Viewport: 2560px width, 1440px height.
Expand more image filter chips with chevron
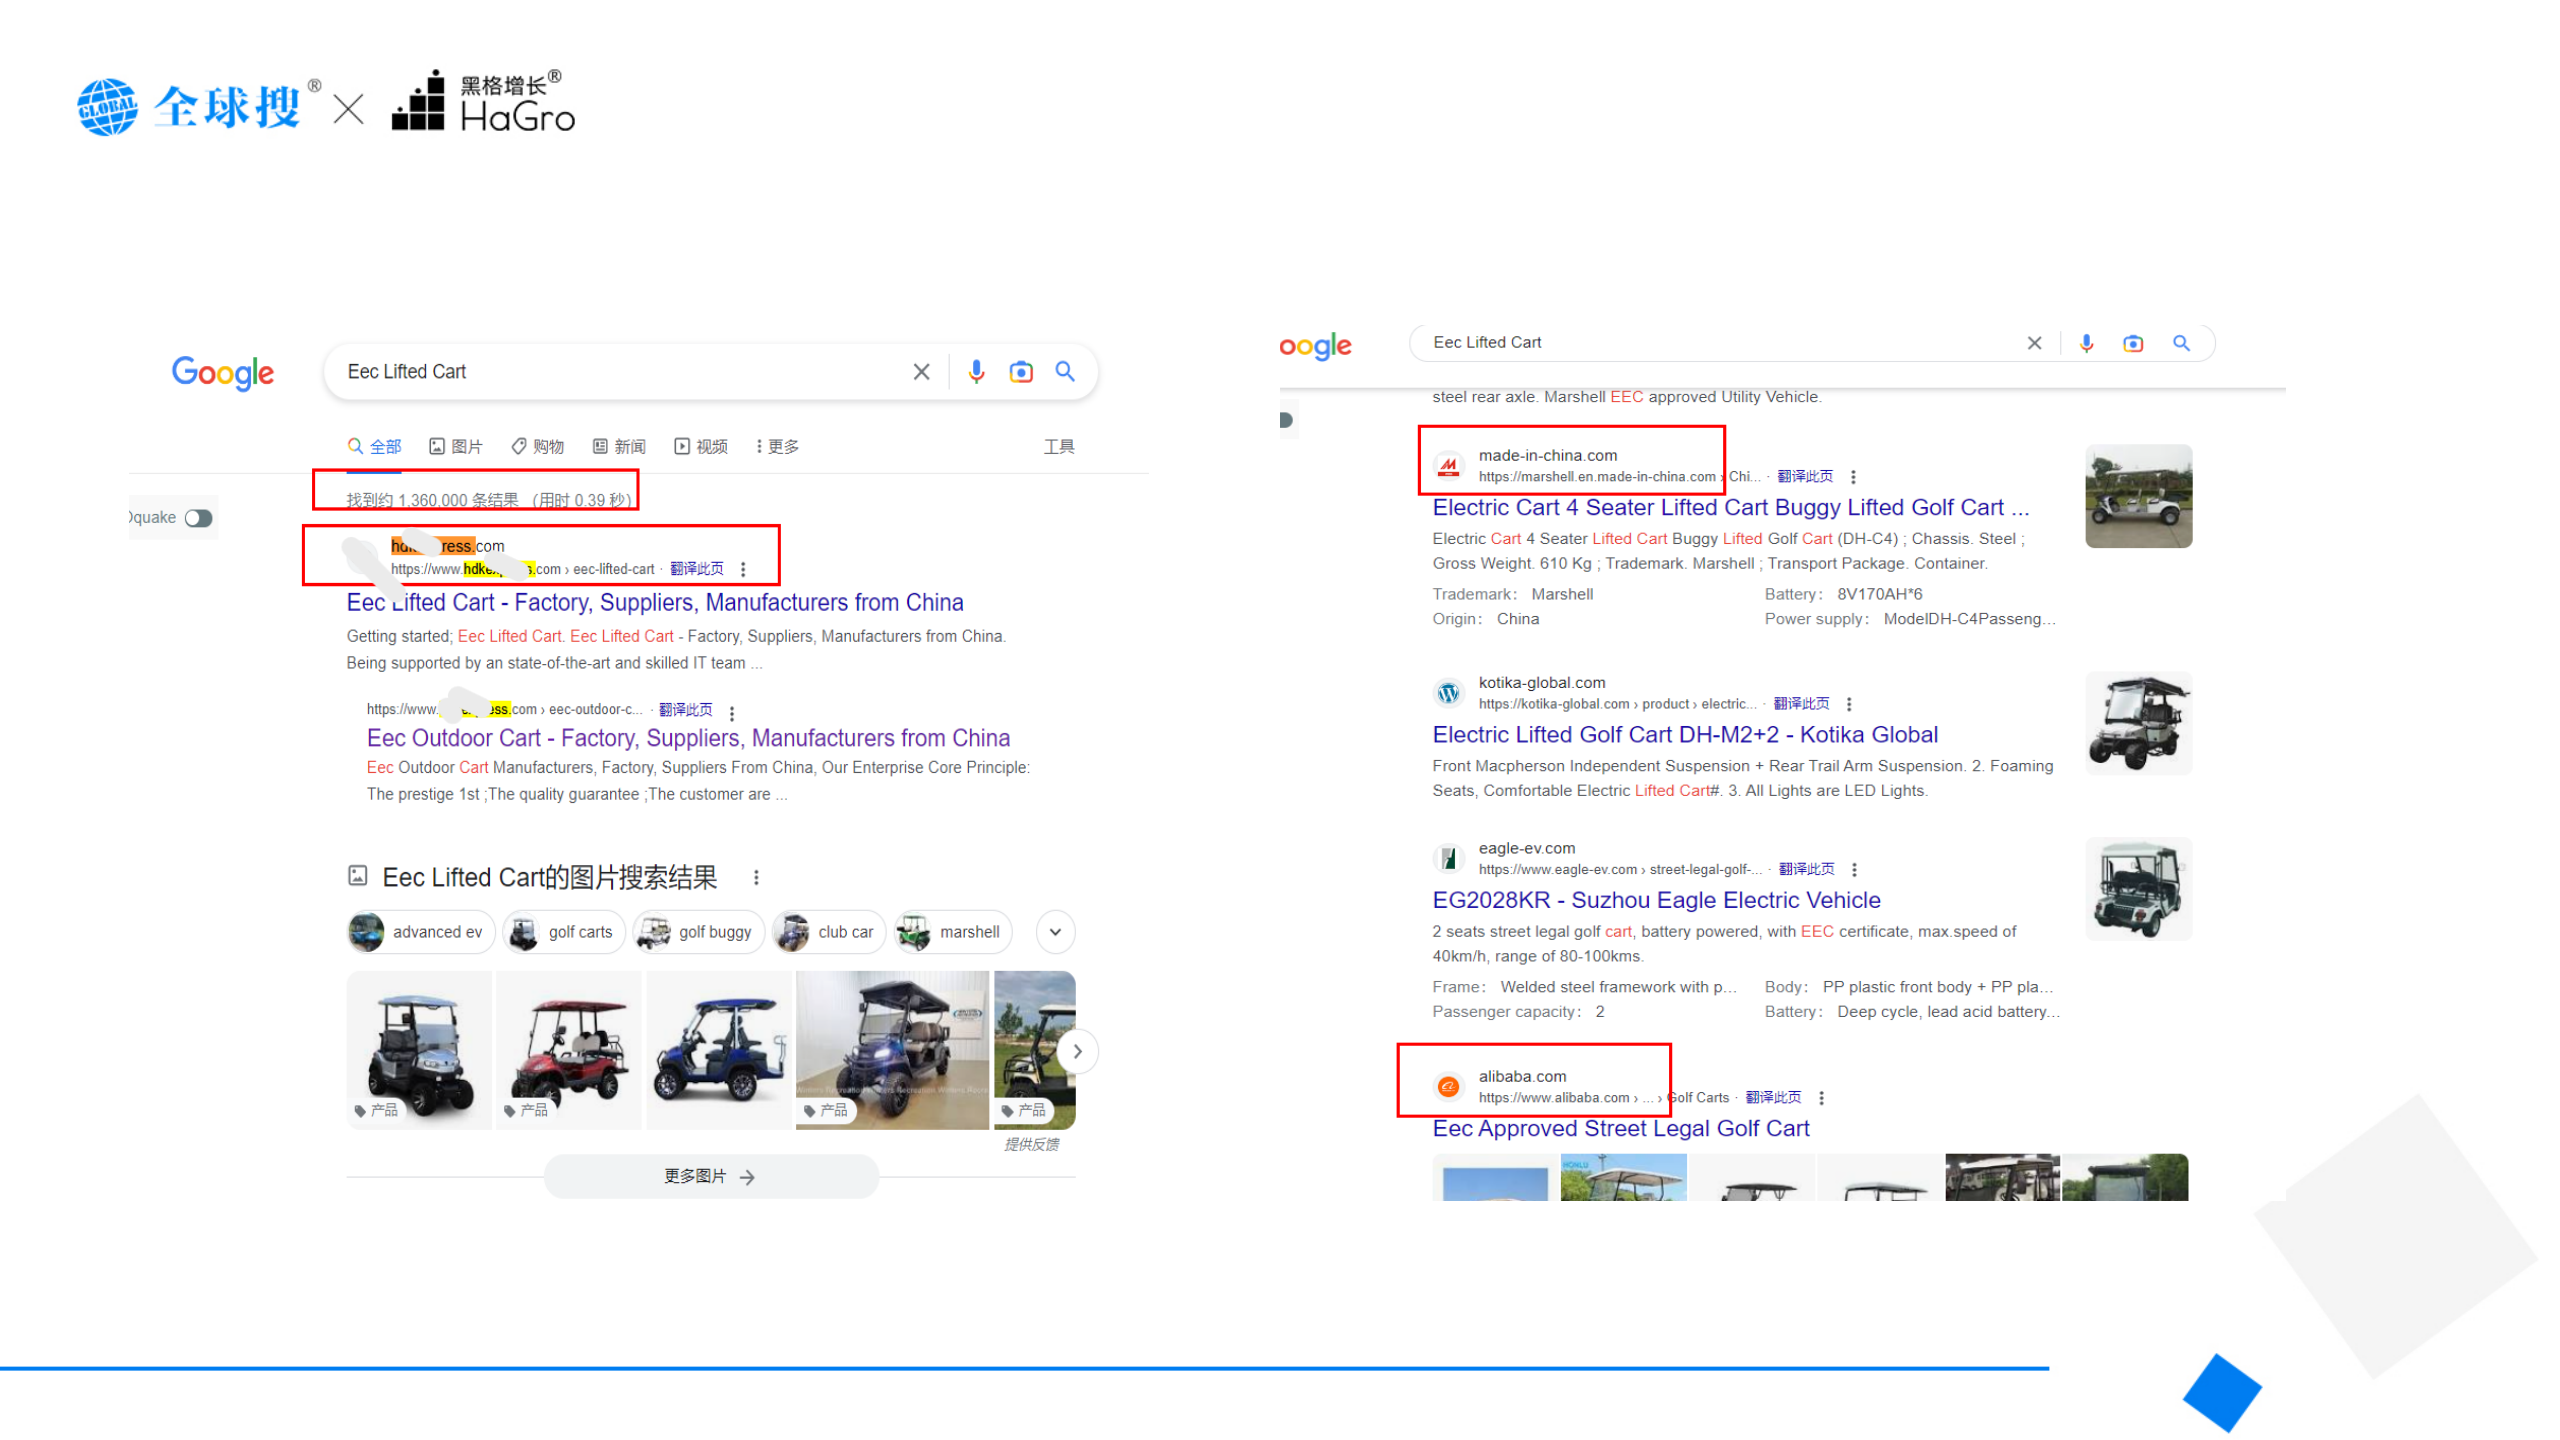tap(1055, 932)
